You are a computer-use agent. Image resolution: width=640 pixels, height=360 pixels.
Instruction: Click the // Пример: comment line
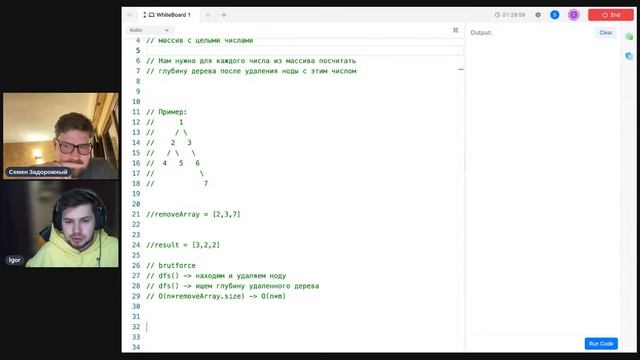coord(167,112)
